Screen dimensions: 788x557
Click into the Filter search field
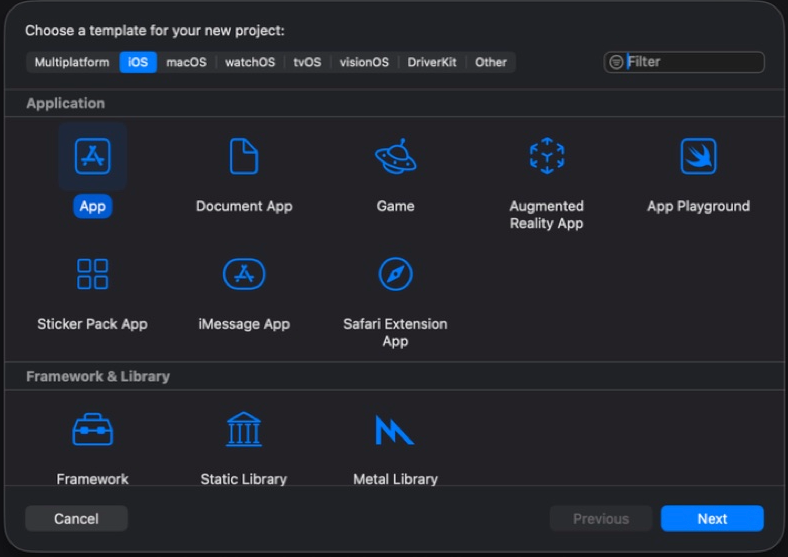point(684,62)
